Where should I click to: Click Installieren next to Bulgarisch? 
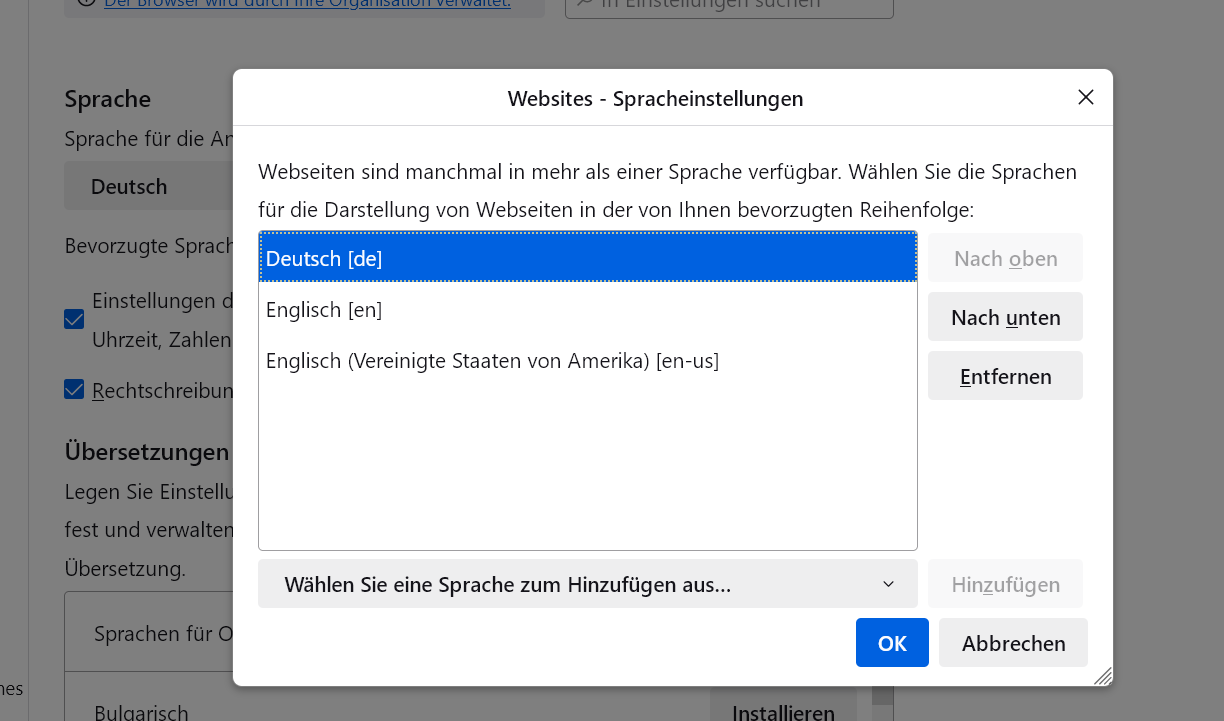(x=783, y=711)
